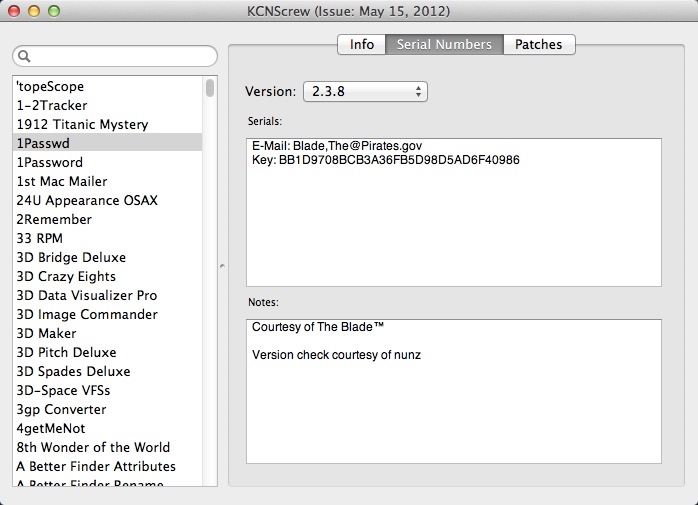Select 3D Crazy Eights
Image resolution: width=698 pixels, height=505 pixels.
(107, 277)
